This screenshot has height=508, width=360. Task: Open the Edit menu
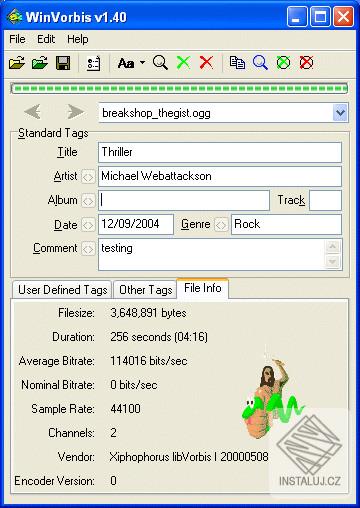[46, 39]
